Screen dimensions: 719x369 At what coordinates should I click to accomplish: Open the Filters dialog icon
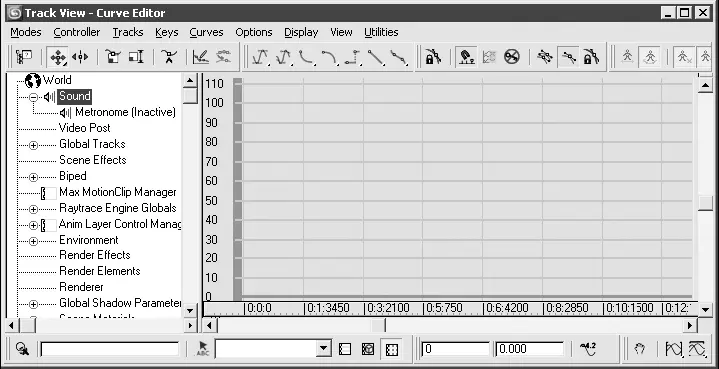pos(24,57)
